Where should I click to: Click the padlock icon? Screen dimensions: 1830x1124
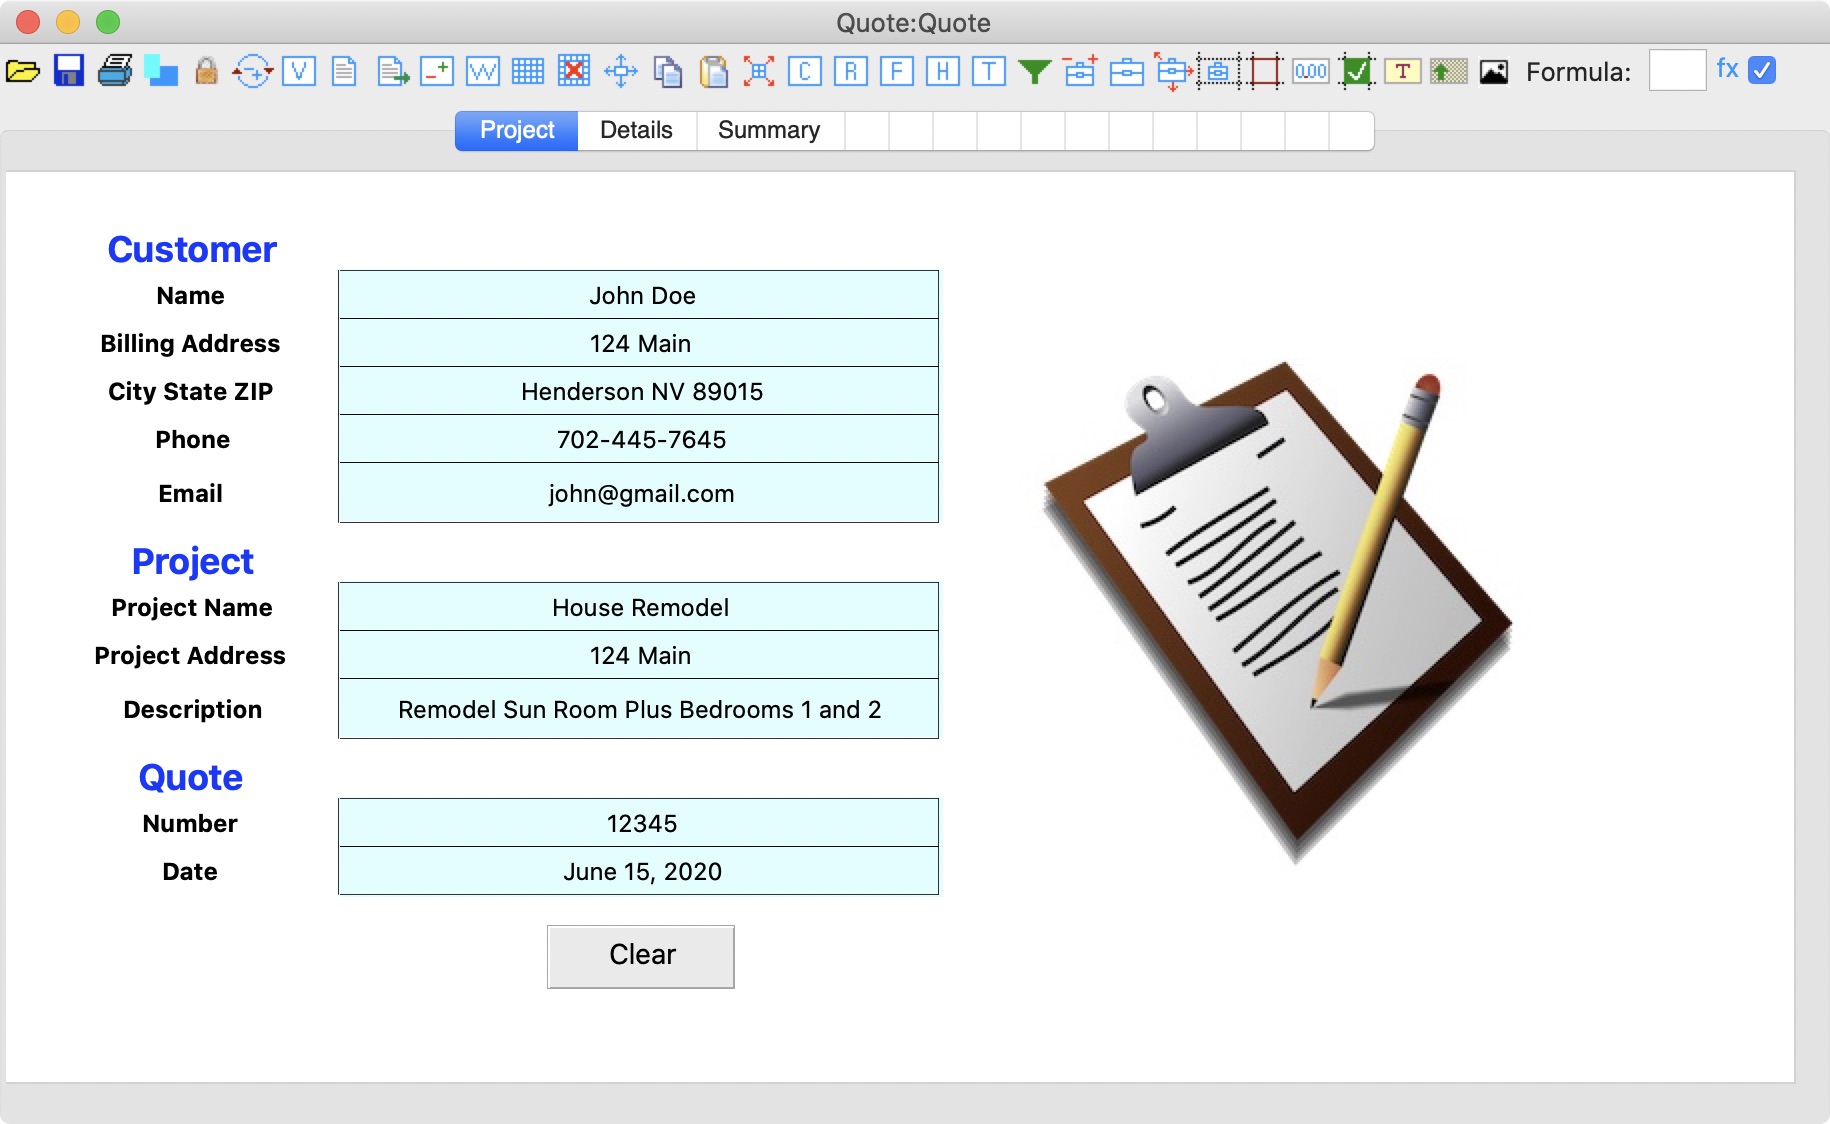click(206, 71)
